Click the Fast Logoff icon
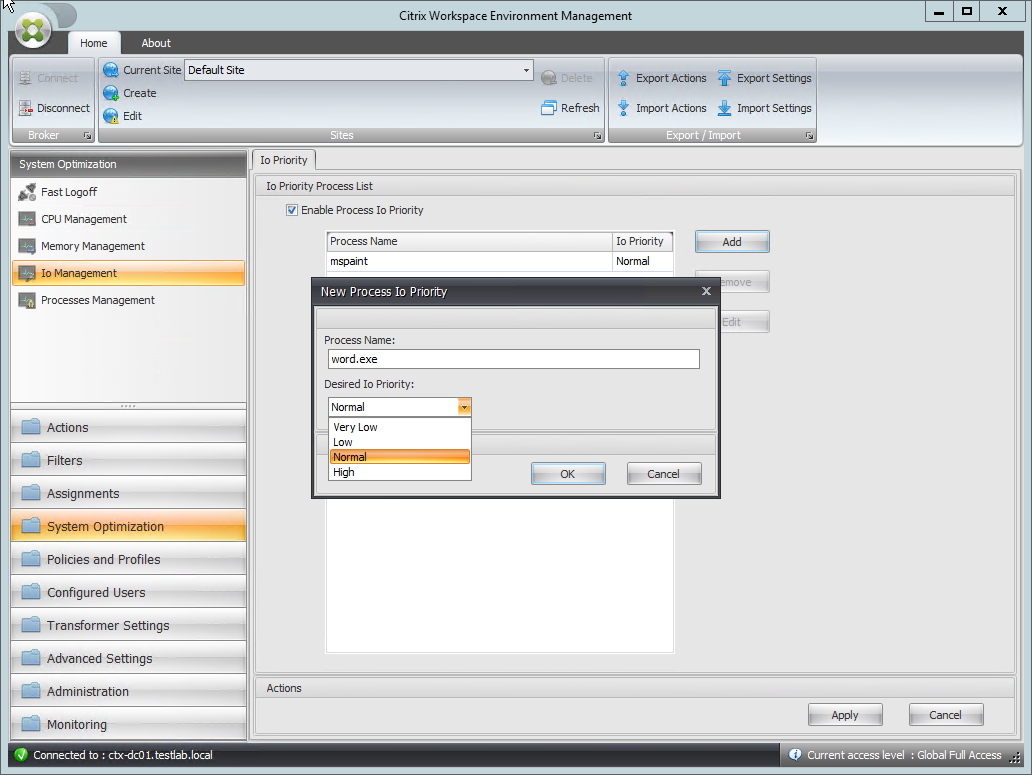Image resolution: width=1032 pixels, height=775 pixels. coord(27,192)
